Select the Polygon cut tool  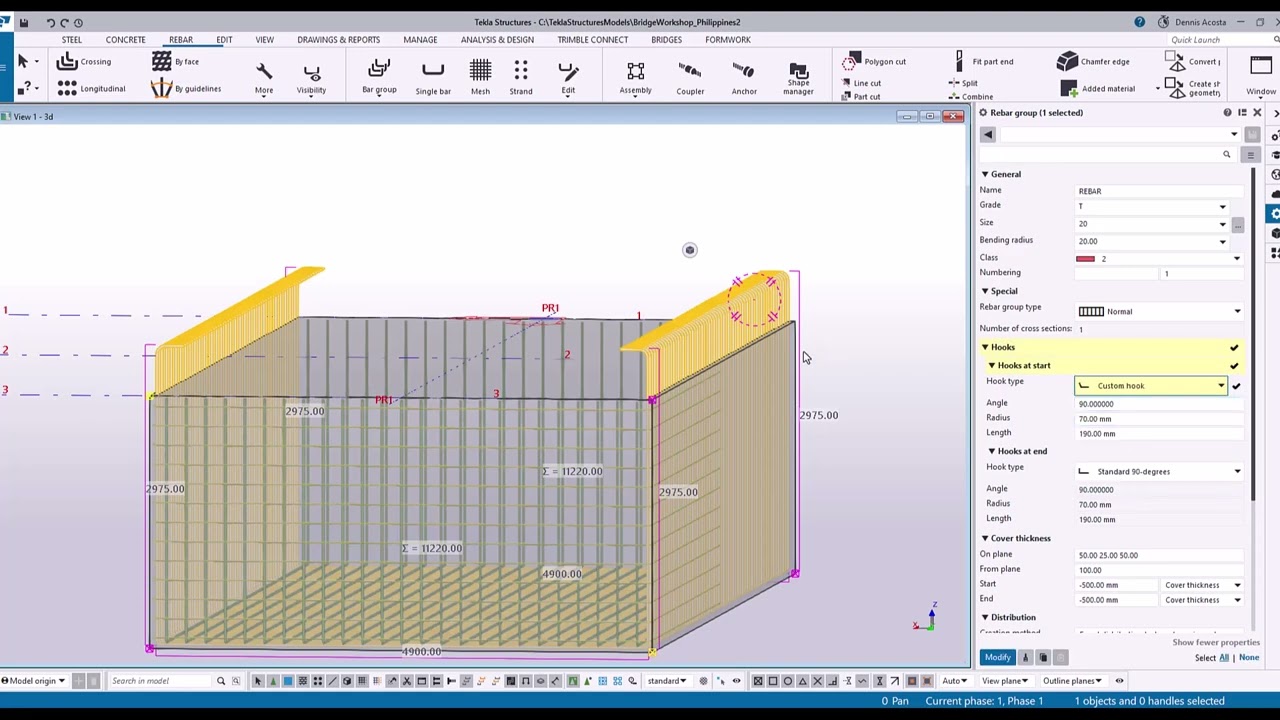pyautogui.click(x=874, y=62)
